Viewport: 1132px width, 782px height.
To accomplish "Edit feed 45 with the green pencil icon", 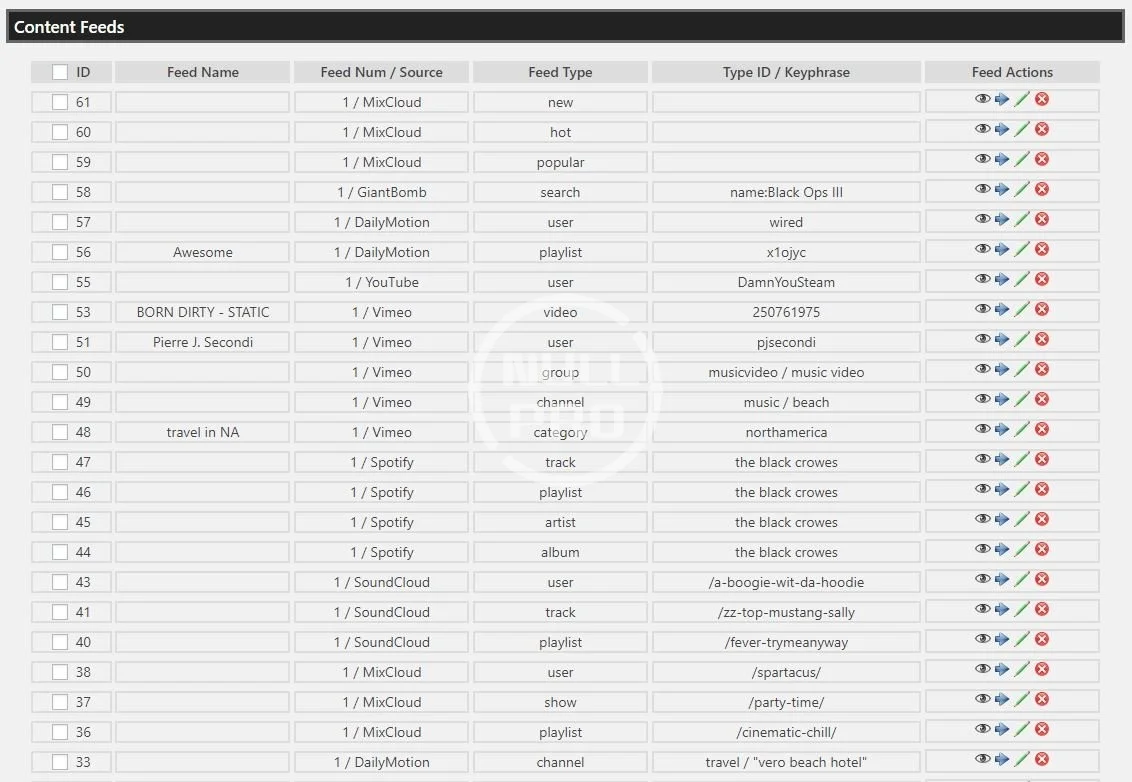I will coord(1021,519).
